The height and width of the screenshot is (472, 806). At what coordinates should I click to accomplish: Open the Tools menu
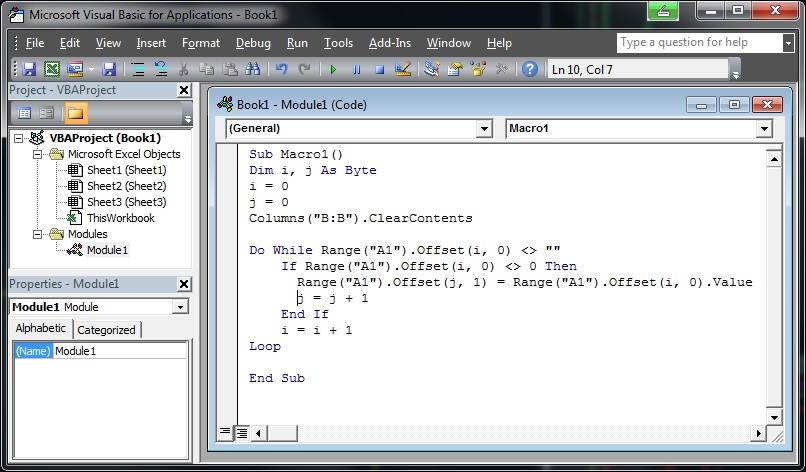point(338,43)
